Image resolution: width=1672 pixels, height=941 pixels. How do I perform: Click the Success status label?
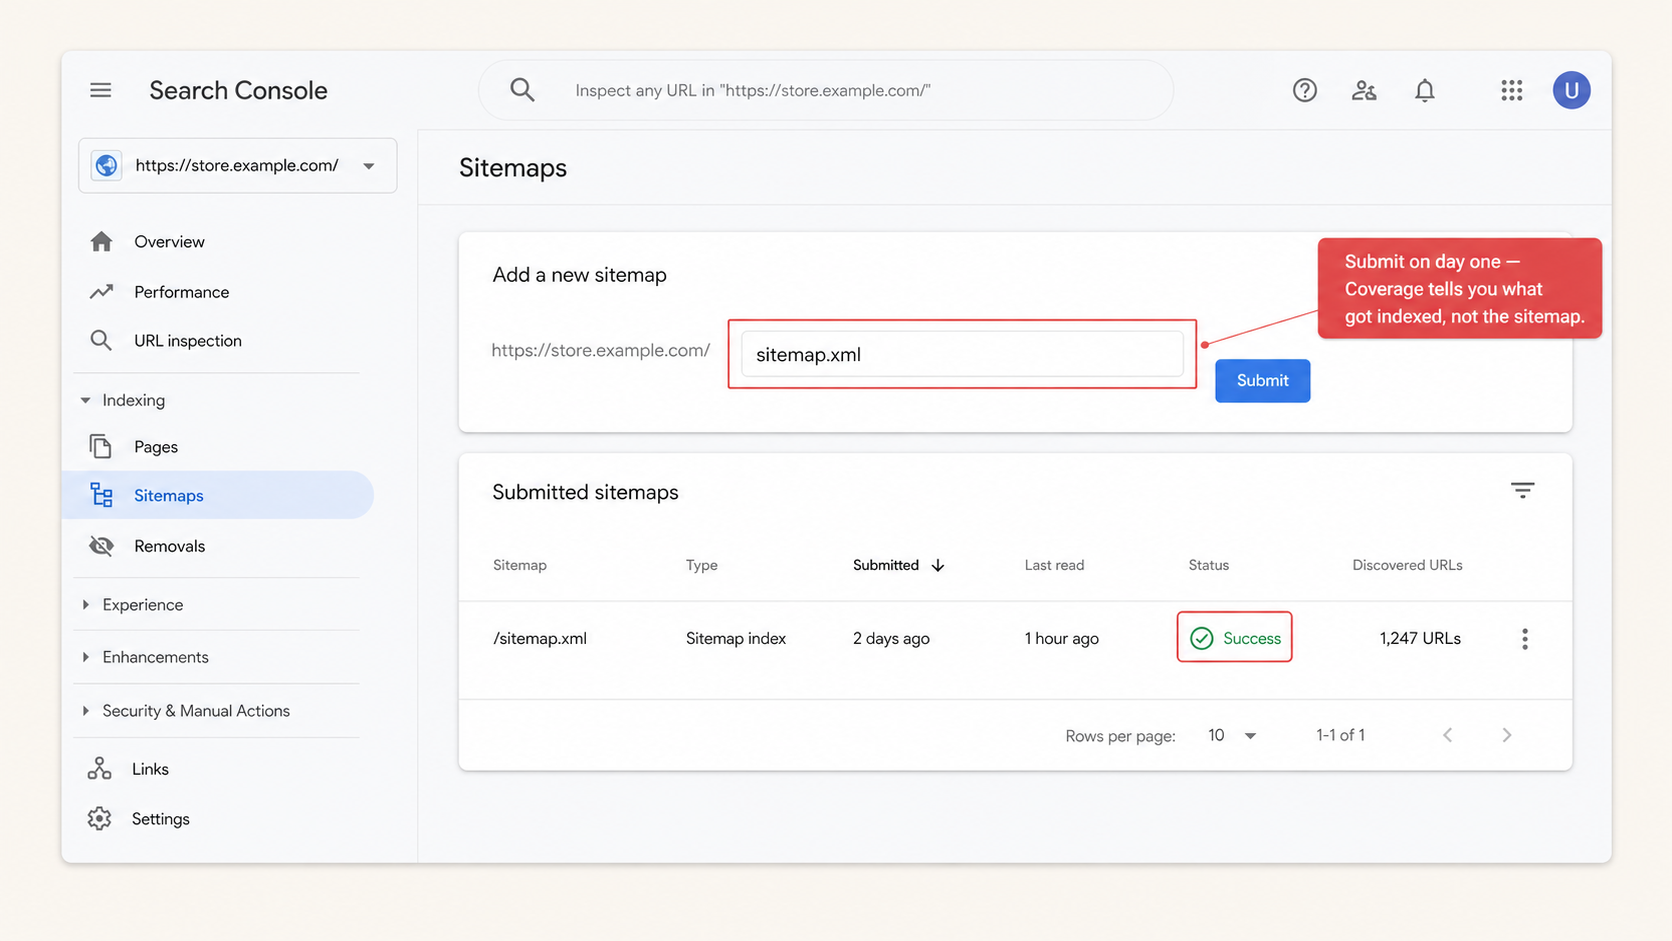[1234, 637]
